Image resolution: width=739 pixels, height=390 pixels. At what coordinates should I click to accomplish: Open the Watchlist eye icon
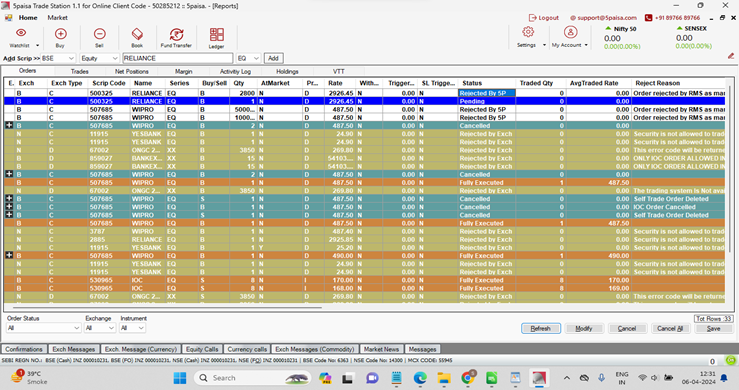pos(21,33)
